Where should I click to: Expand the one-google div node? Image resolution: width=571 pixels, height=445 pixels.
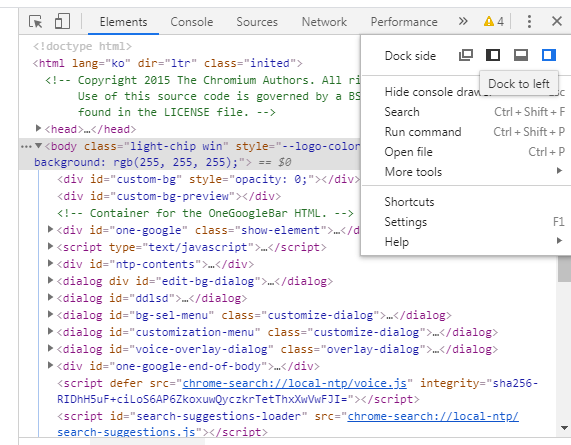51,229
